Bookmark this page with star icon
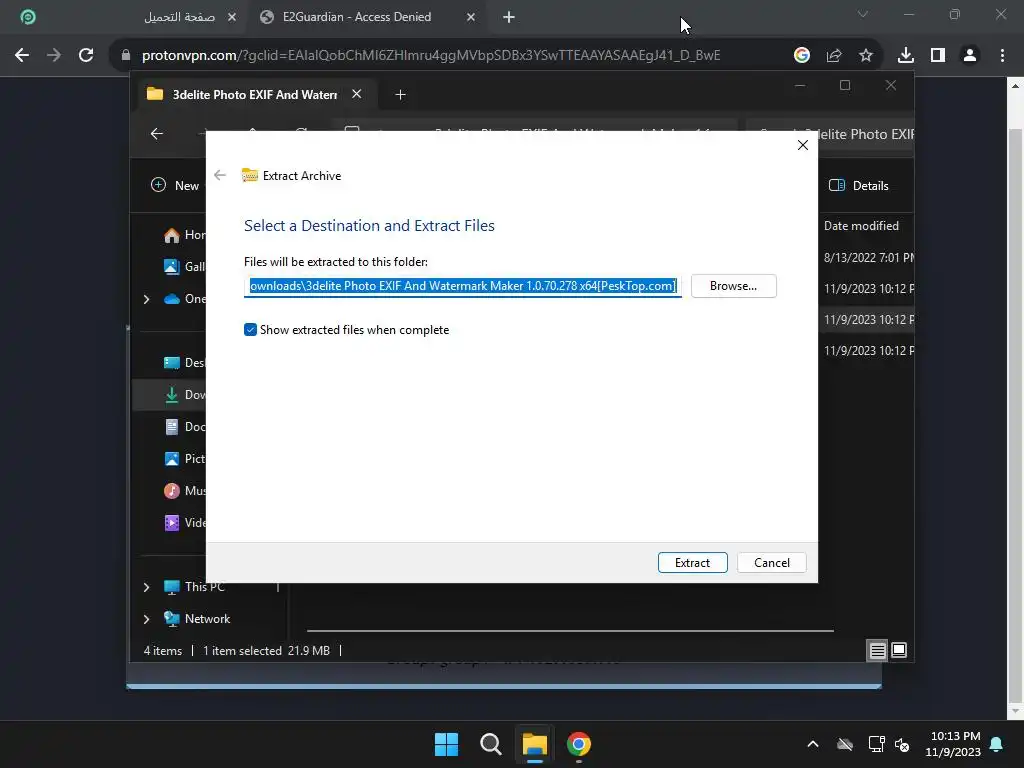 pos(865,56)
